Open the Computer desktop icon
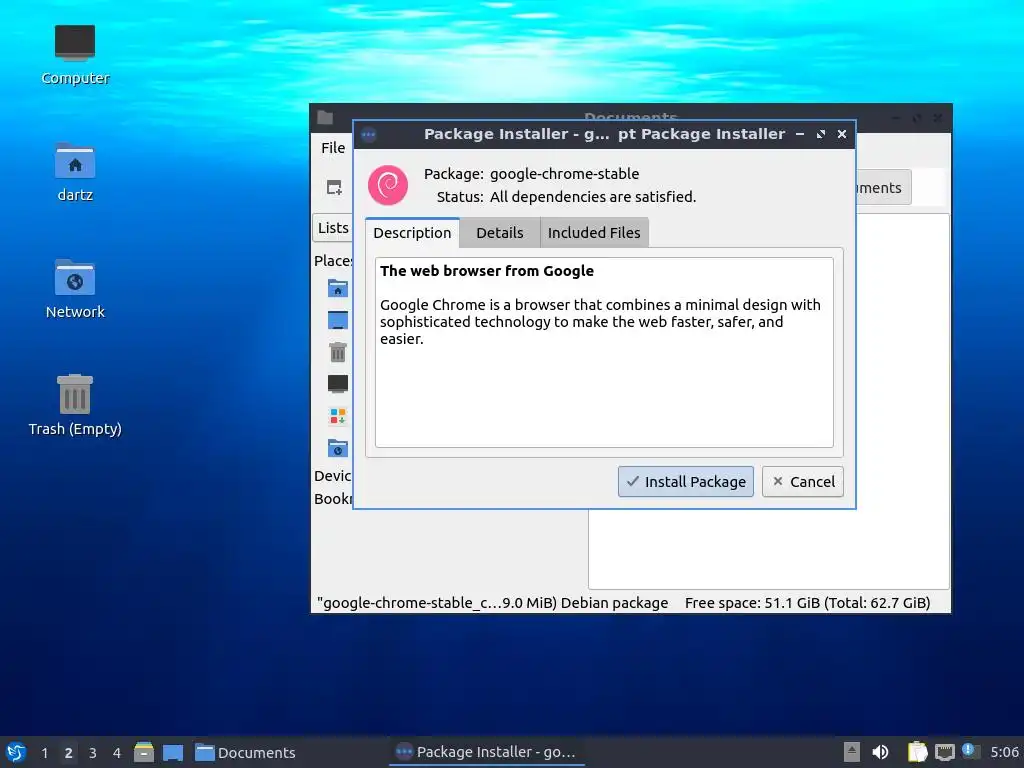This screenshot has height=768, width=1024. [x=75, y=55]
